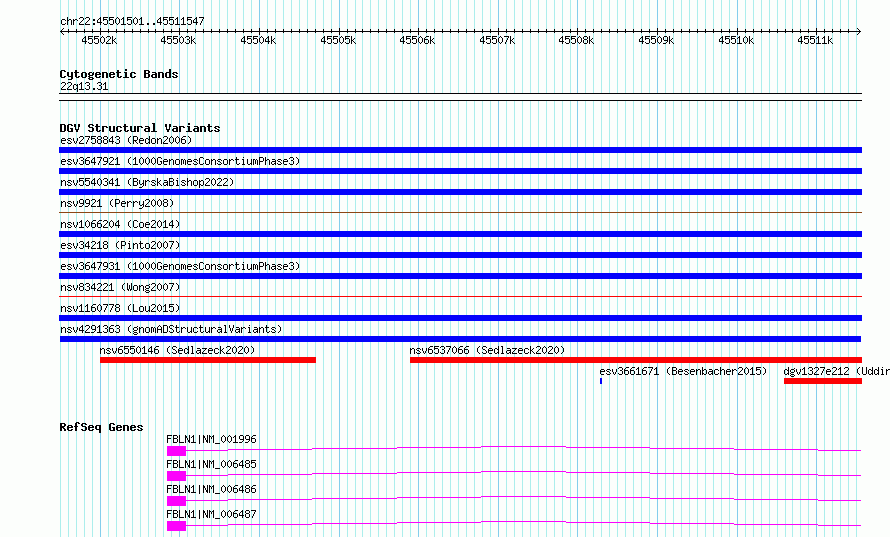Click the 45508k ruler position
Screen dimensions: 890x537
pyautogui.click(x=576, y=40)
